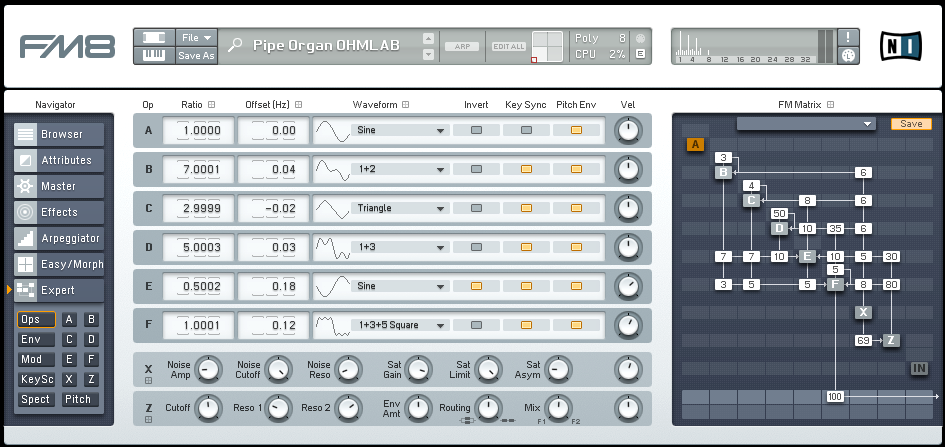Screen dimensions: 945x447
Task: Click the IN block in FM Matrix
Action: pos(919,368)
